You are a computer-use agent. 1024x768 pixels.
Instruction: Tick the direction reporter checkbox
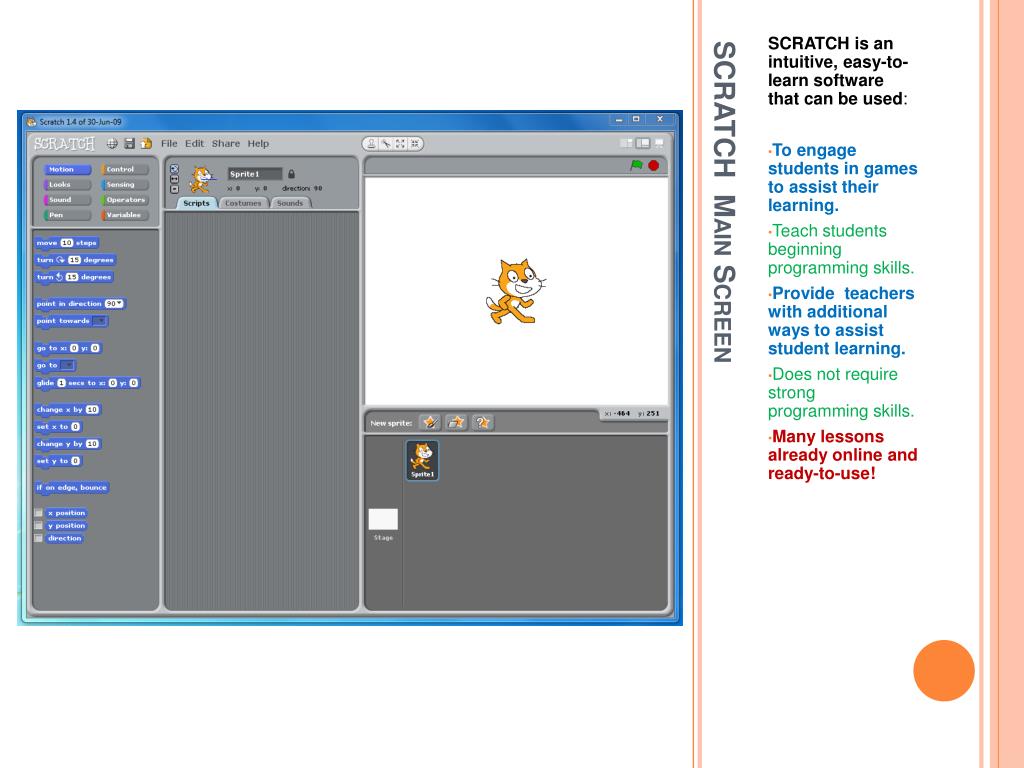[39, 538]
